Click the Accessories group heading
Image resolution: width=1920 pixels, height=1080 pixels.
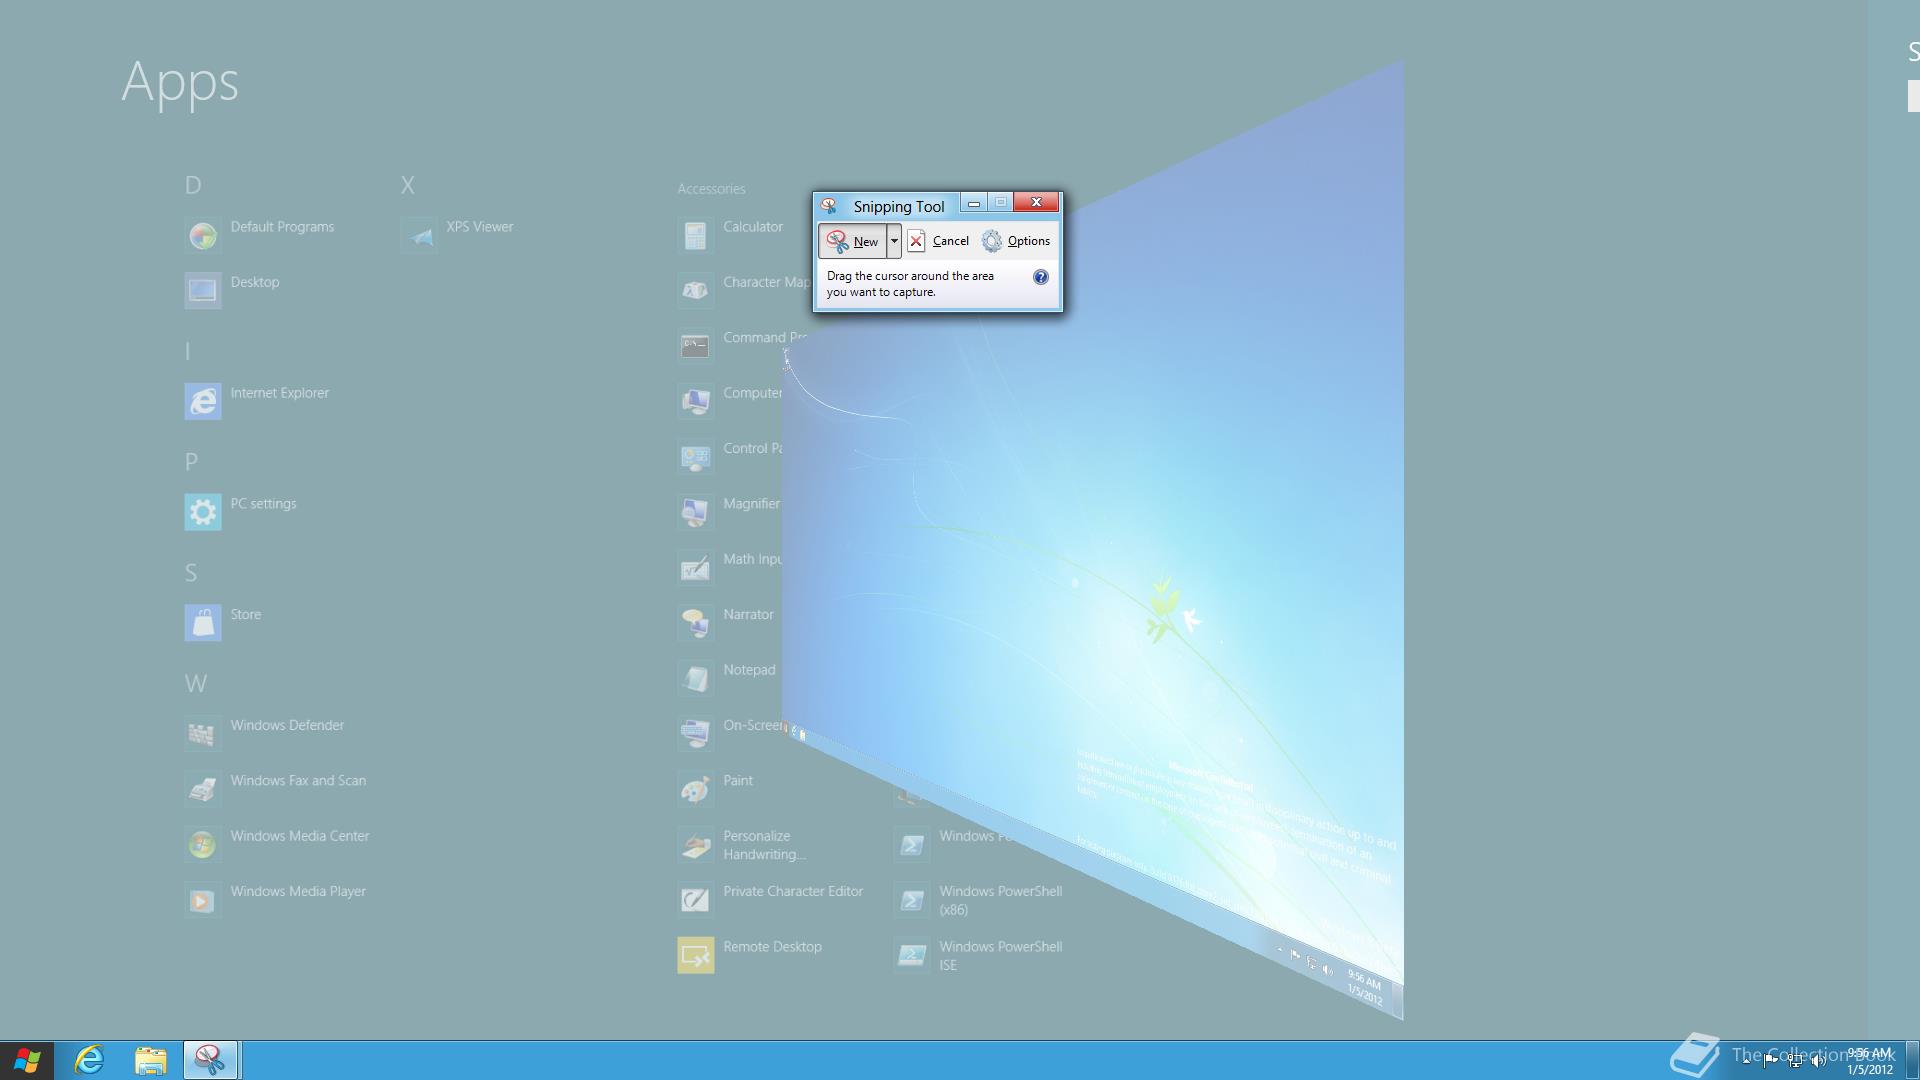(711, 189)
